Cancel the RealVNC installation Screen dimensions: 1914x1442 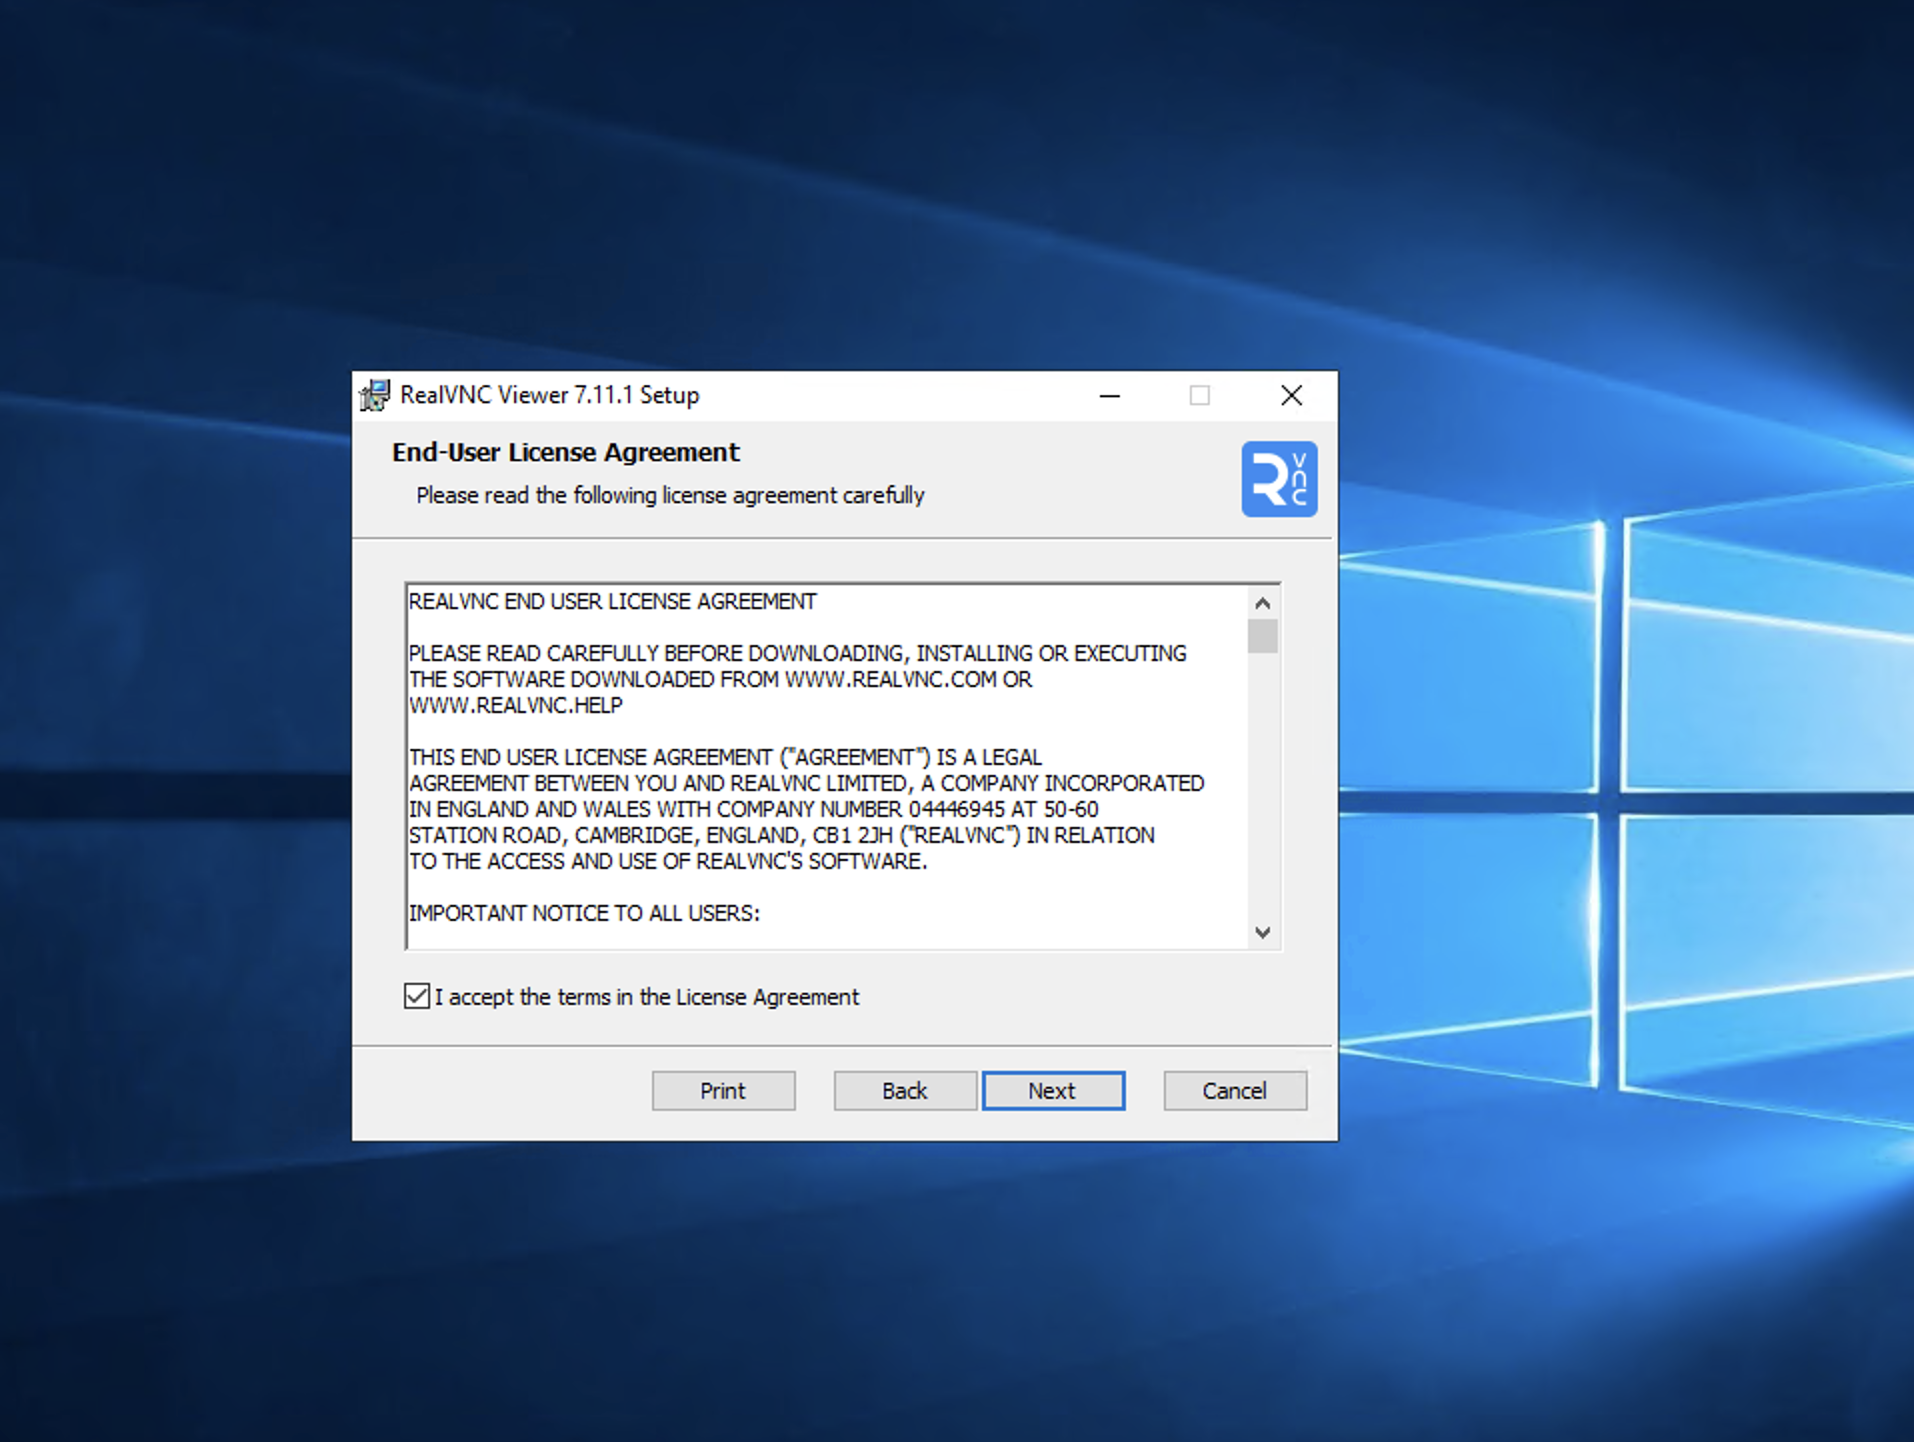(1233, 1090)
